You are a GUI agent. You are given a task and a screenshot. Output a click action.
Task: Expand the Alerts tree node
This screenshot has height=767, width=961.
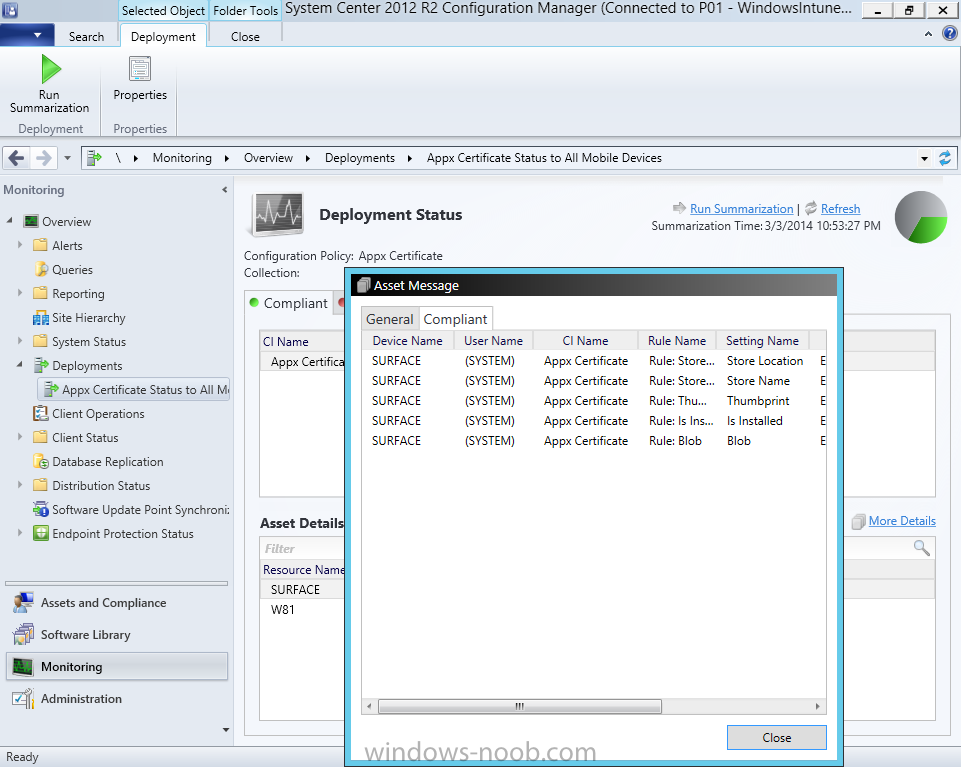[20, 245]
